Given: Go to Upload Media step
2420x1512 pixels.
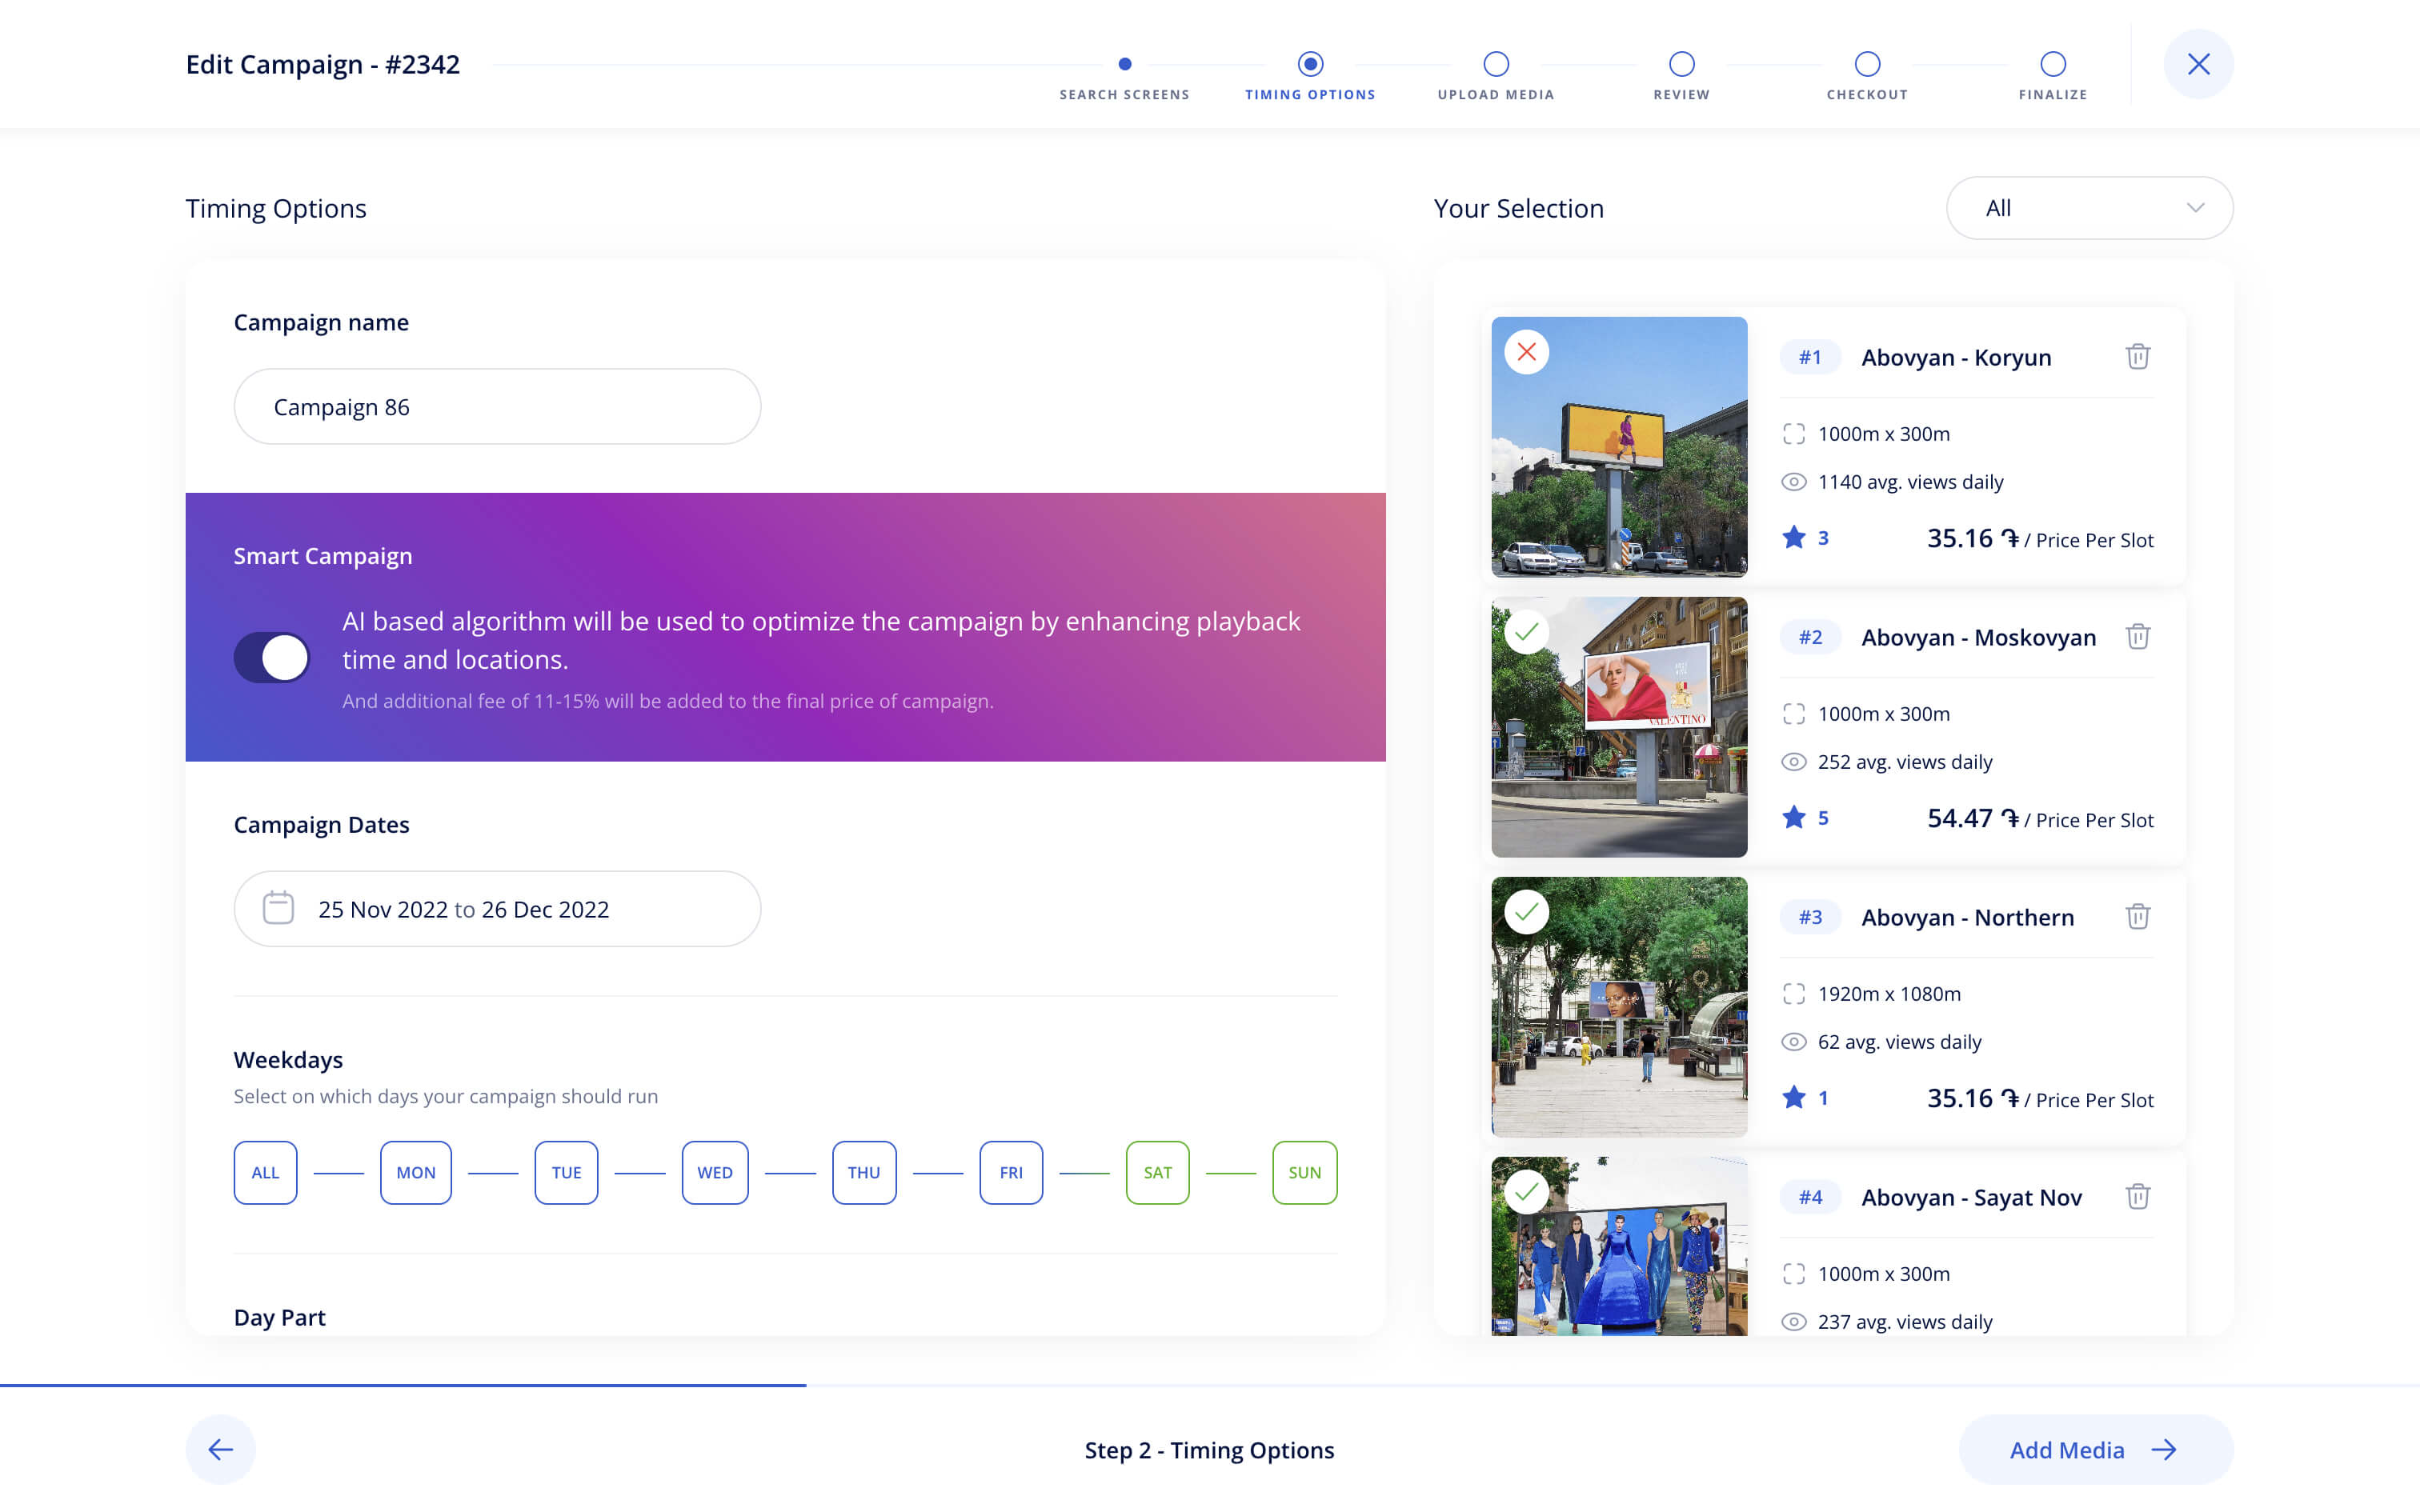Looking at the screenshot, I should pos(1495,65).
